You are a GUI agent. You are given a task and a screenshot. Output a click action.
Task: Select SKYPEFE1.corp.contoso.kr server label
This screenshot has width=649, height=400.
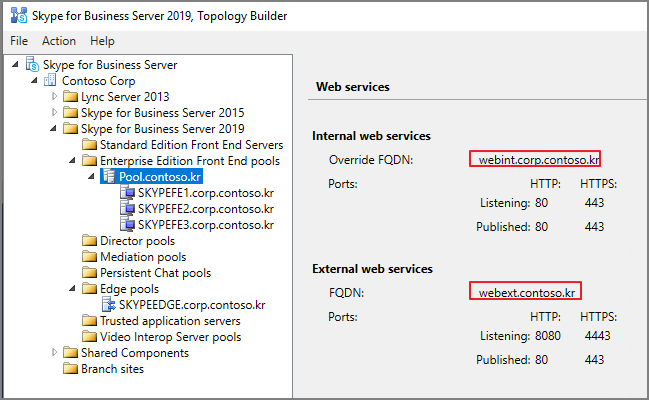[x=206, y=193]
